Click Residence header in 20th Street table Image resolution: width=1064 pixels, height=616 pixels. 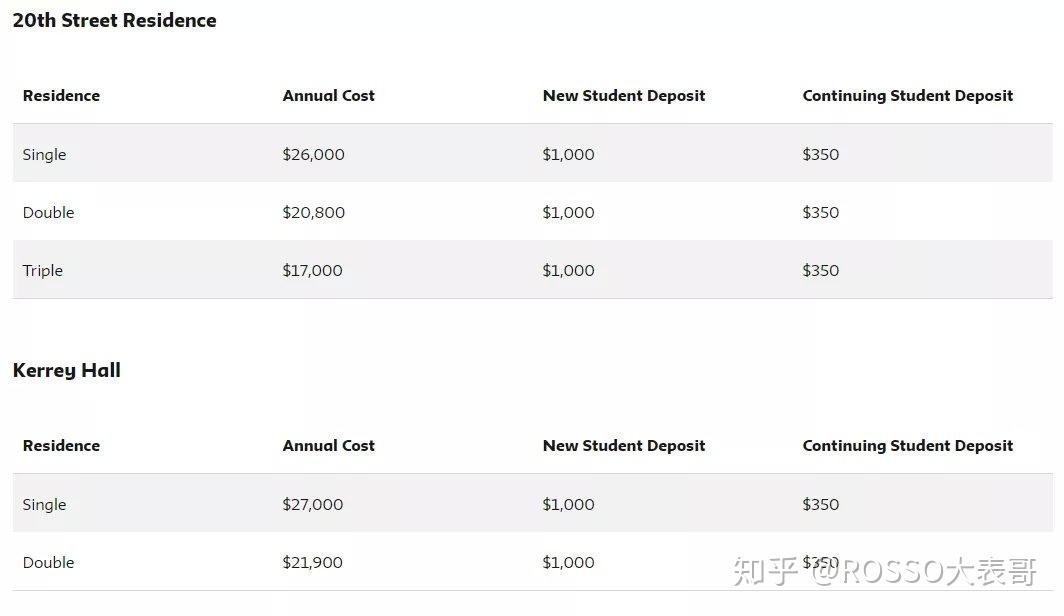click(x=61, y=96)
